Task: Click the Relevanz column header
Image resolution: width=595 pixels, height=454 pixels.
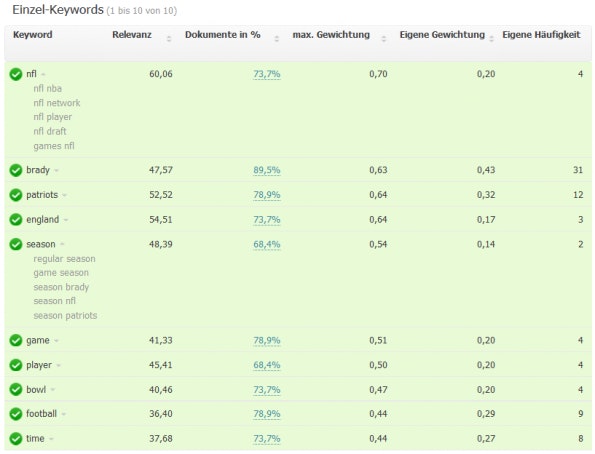Action: click(132, 35)
